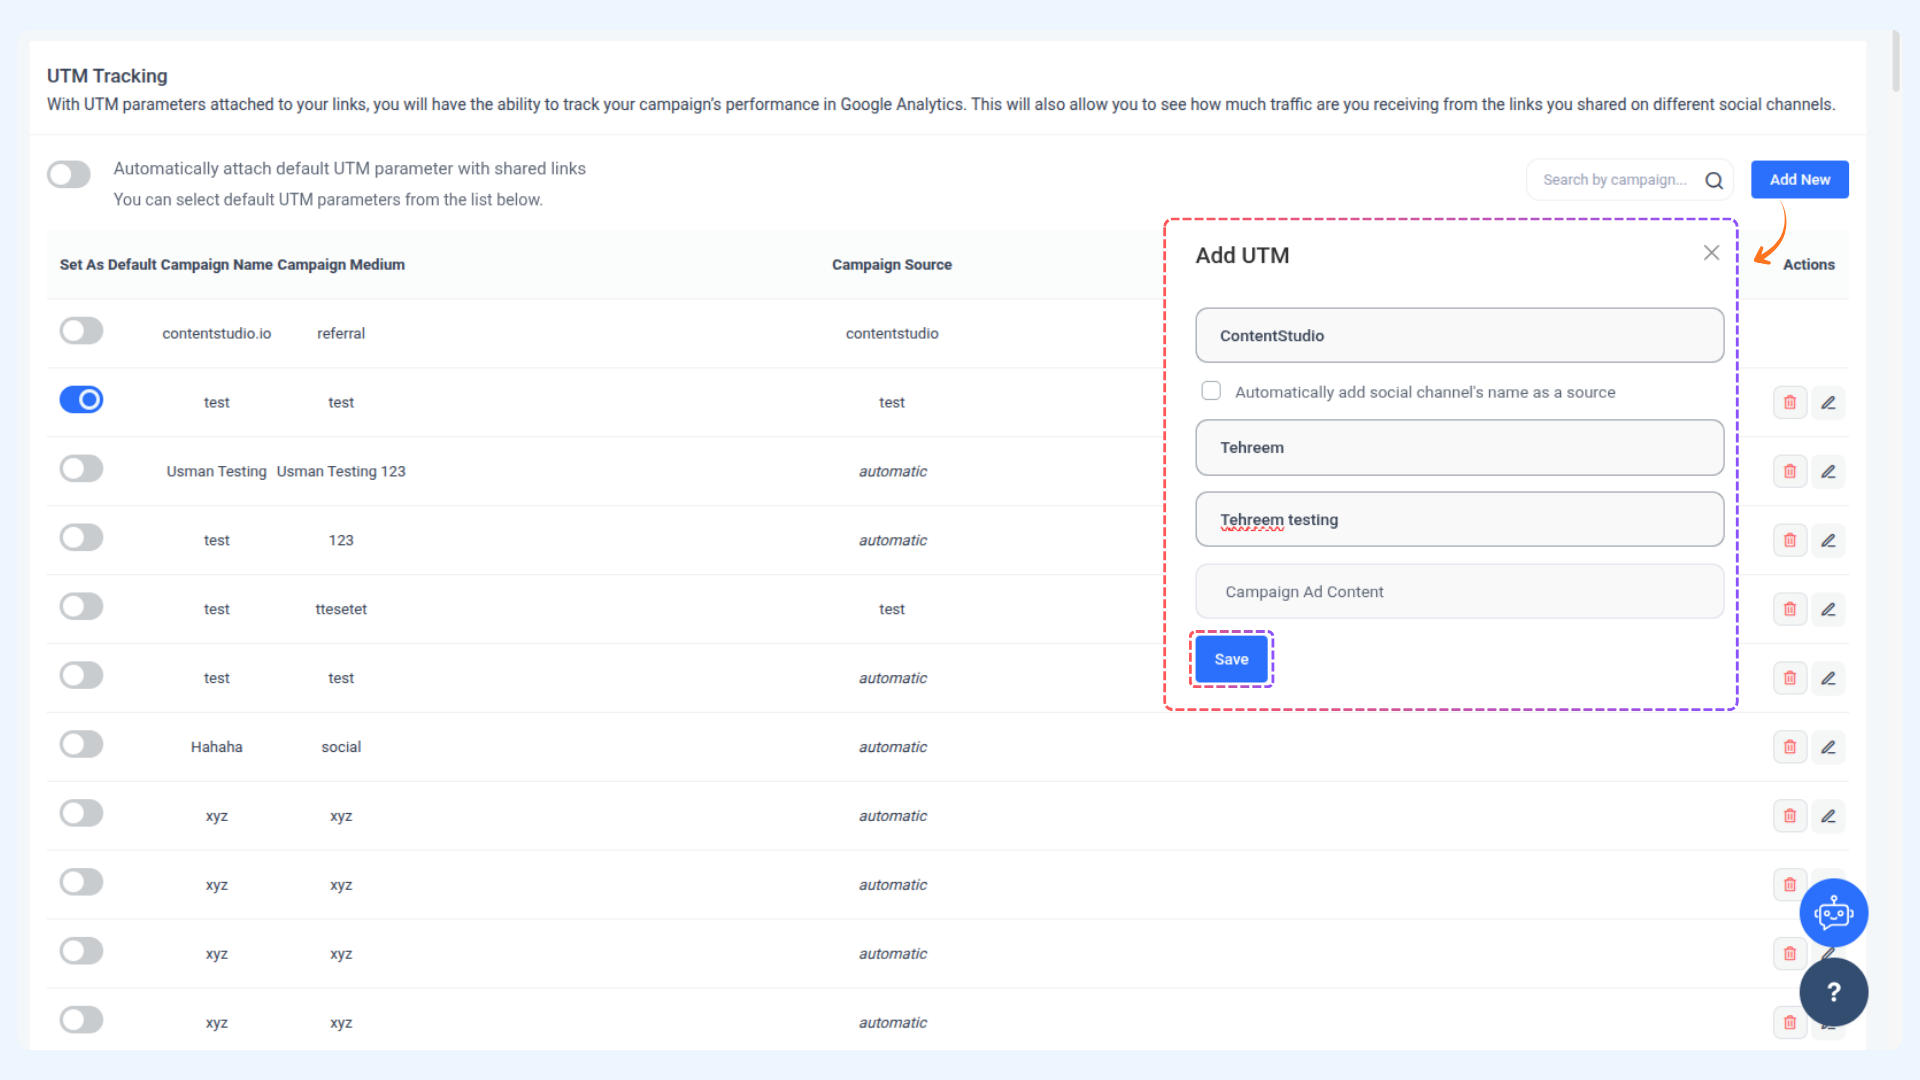Enable Hahaha campaign as default
Viewport: 1920px width, 1080px height.
81,744
